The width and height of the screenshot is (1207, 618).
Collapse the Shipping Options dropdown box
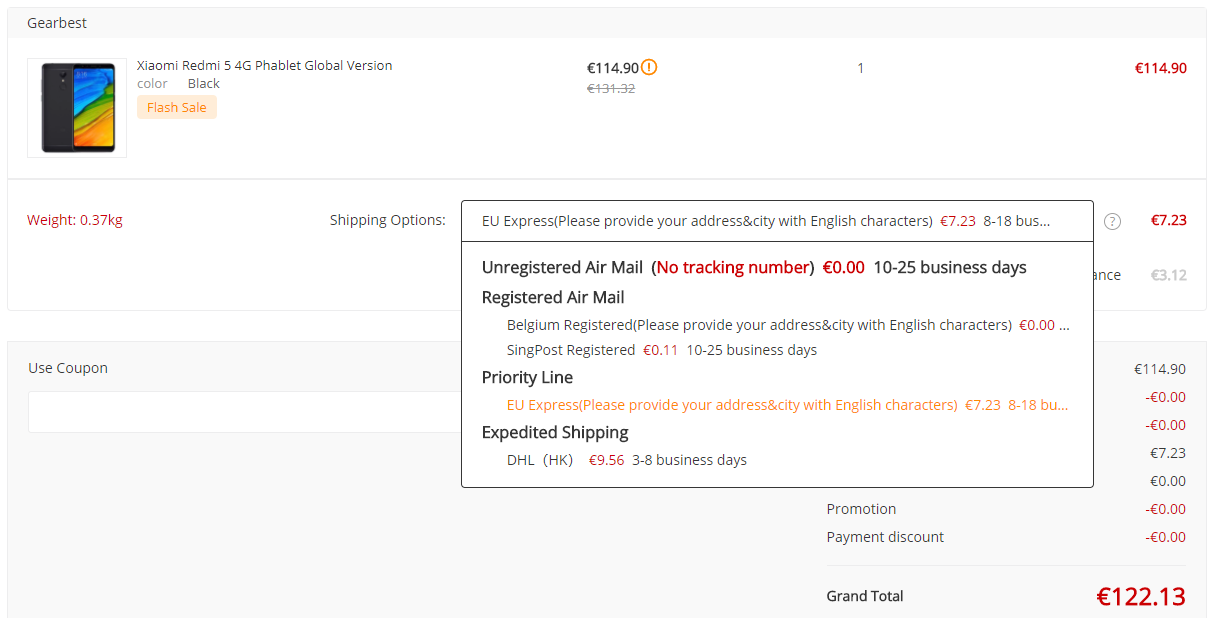776,221
